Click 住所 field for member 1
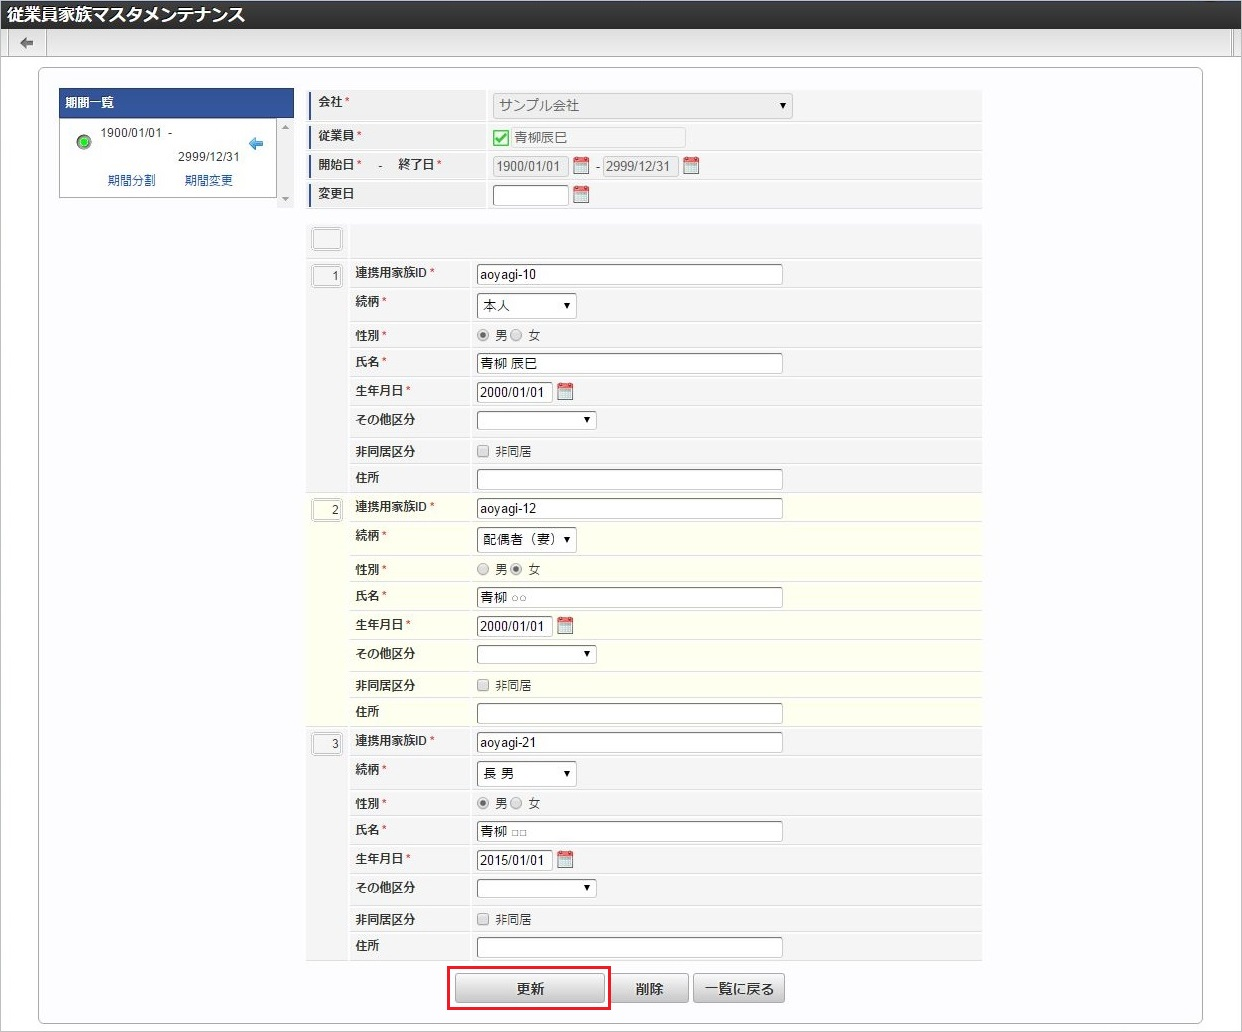The height and width of the screenshot is (1032, 1242). 630,479
